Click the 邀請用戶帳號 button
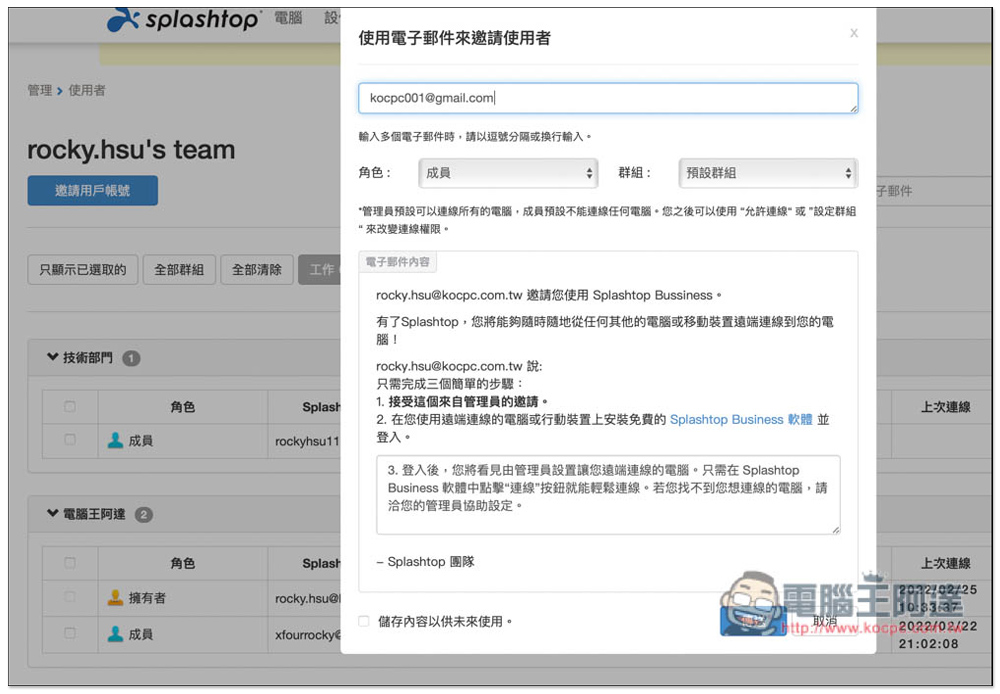1000x694 pixels. pyautogui.click(x=92, y=190)
